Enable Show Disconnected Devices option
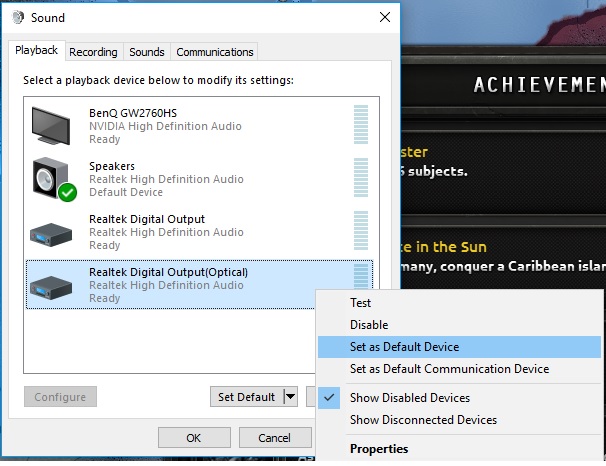This screenshot has height=466, width=606. coord(423,420)
